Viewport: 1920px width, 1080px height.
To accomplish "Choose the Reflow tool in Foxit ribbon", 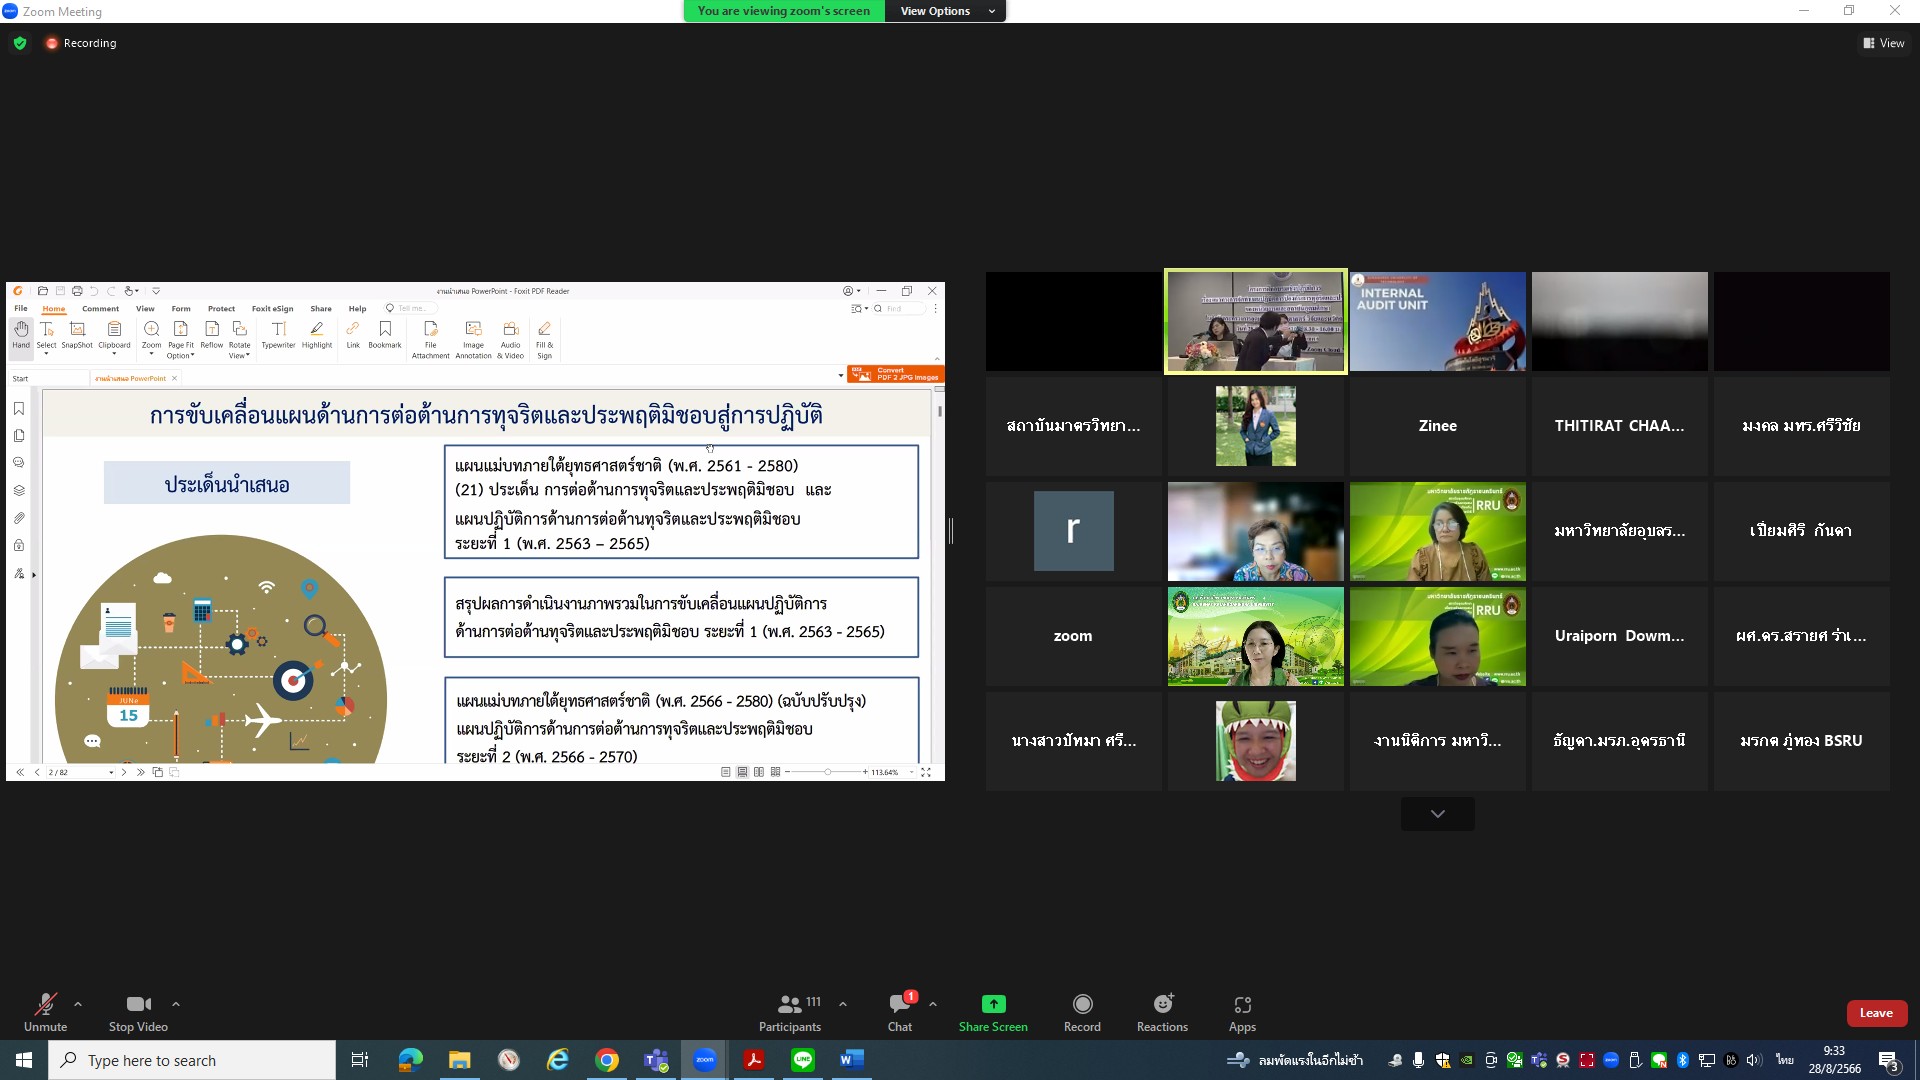I will [x=211, y=334].
